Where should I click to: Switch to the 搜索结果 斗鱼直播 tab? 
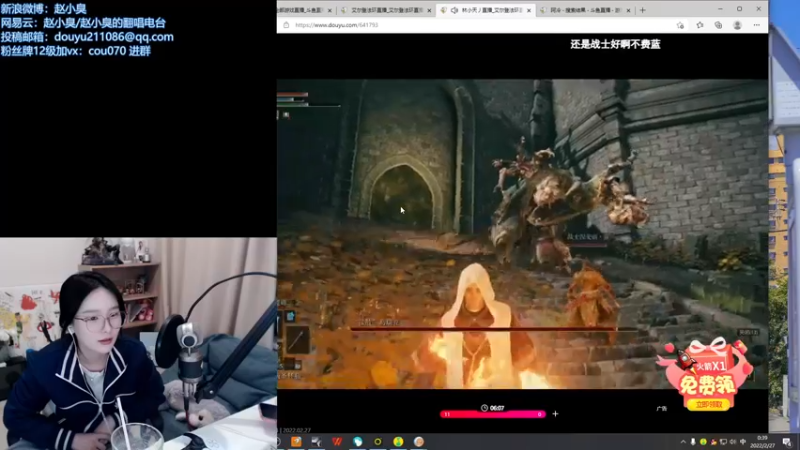click(585, 10)
